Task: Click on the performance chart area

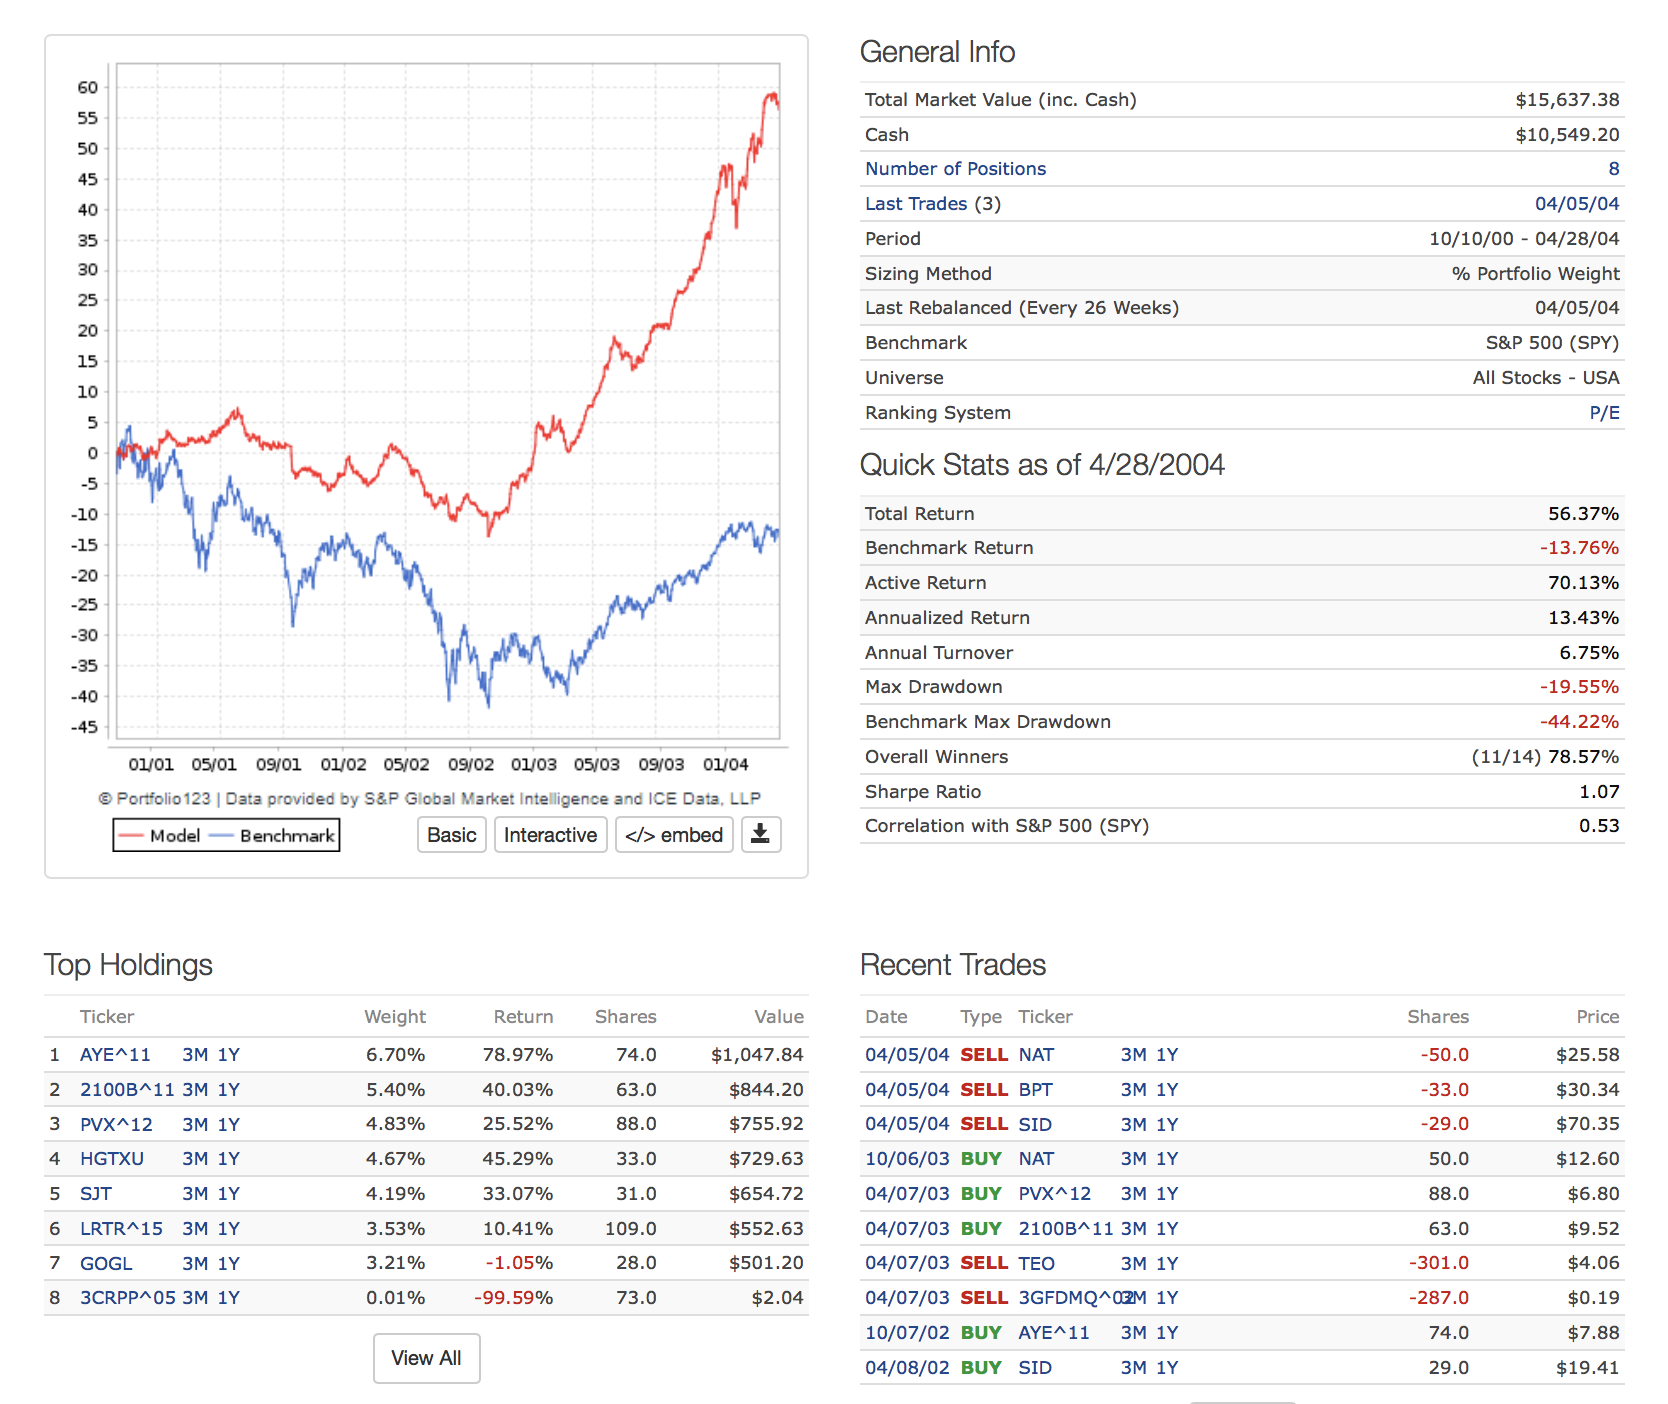Action: pos(448,400)
